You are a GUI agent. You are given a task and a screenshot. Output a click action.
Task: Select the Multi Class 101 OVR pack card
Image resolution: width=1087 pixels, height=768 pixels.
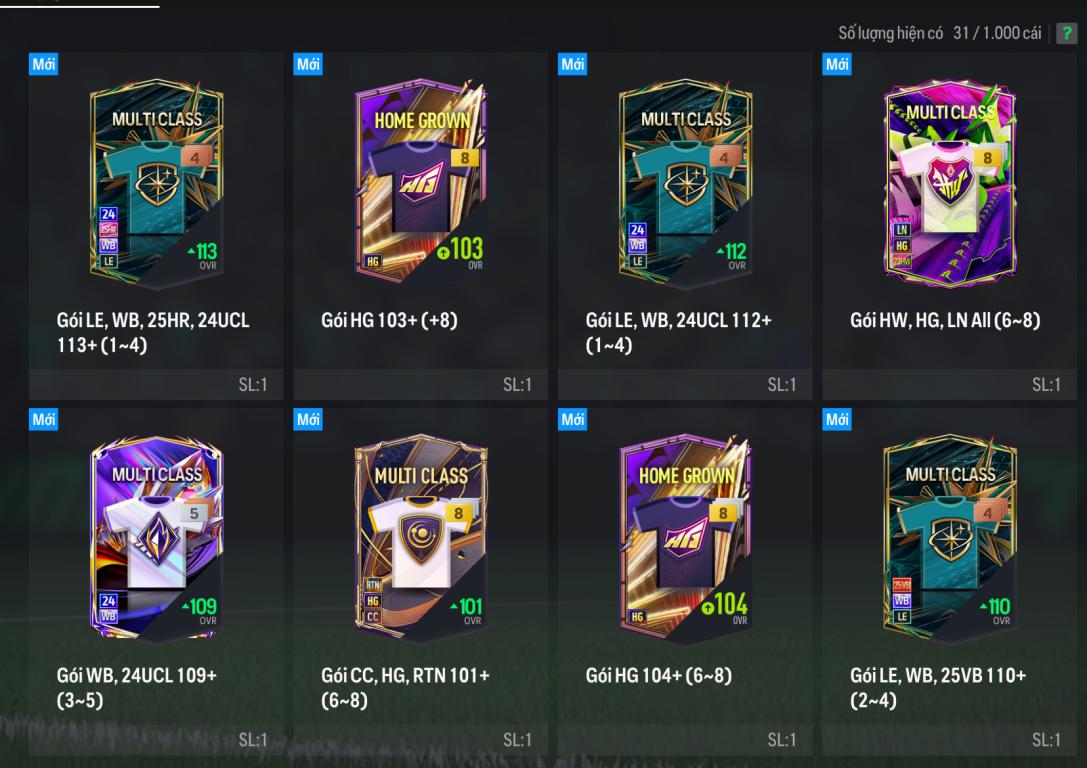(x=421, y=538)
